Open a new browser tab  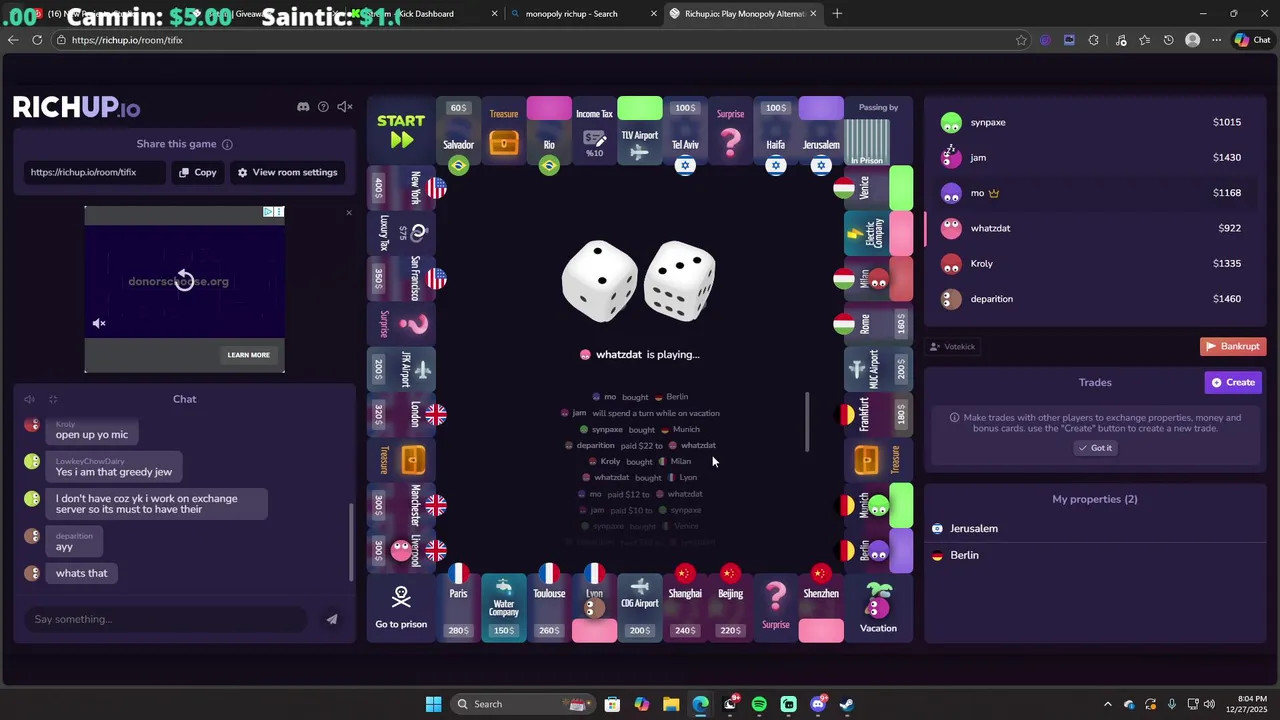pos(837,13)
